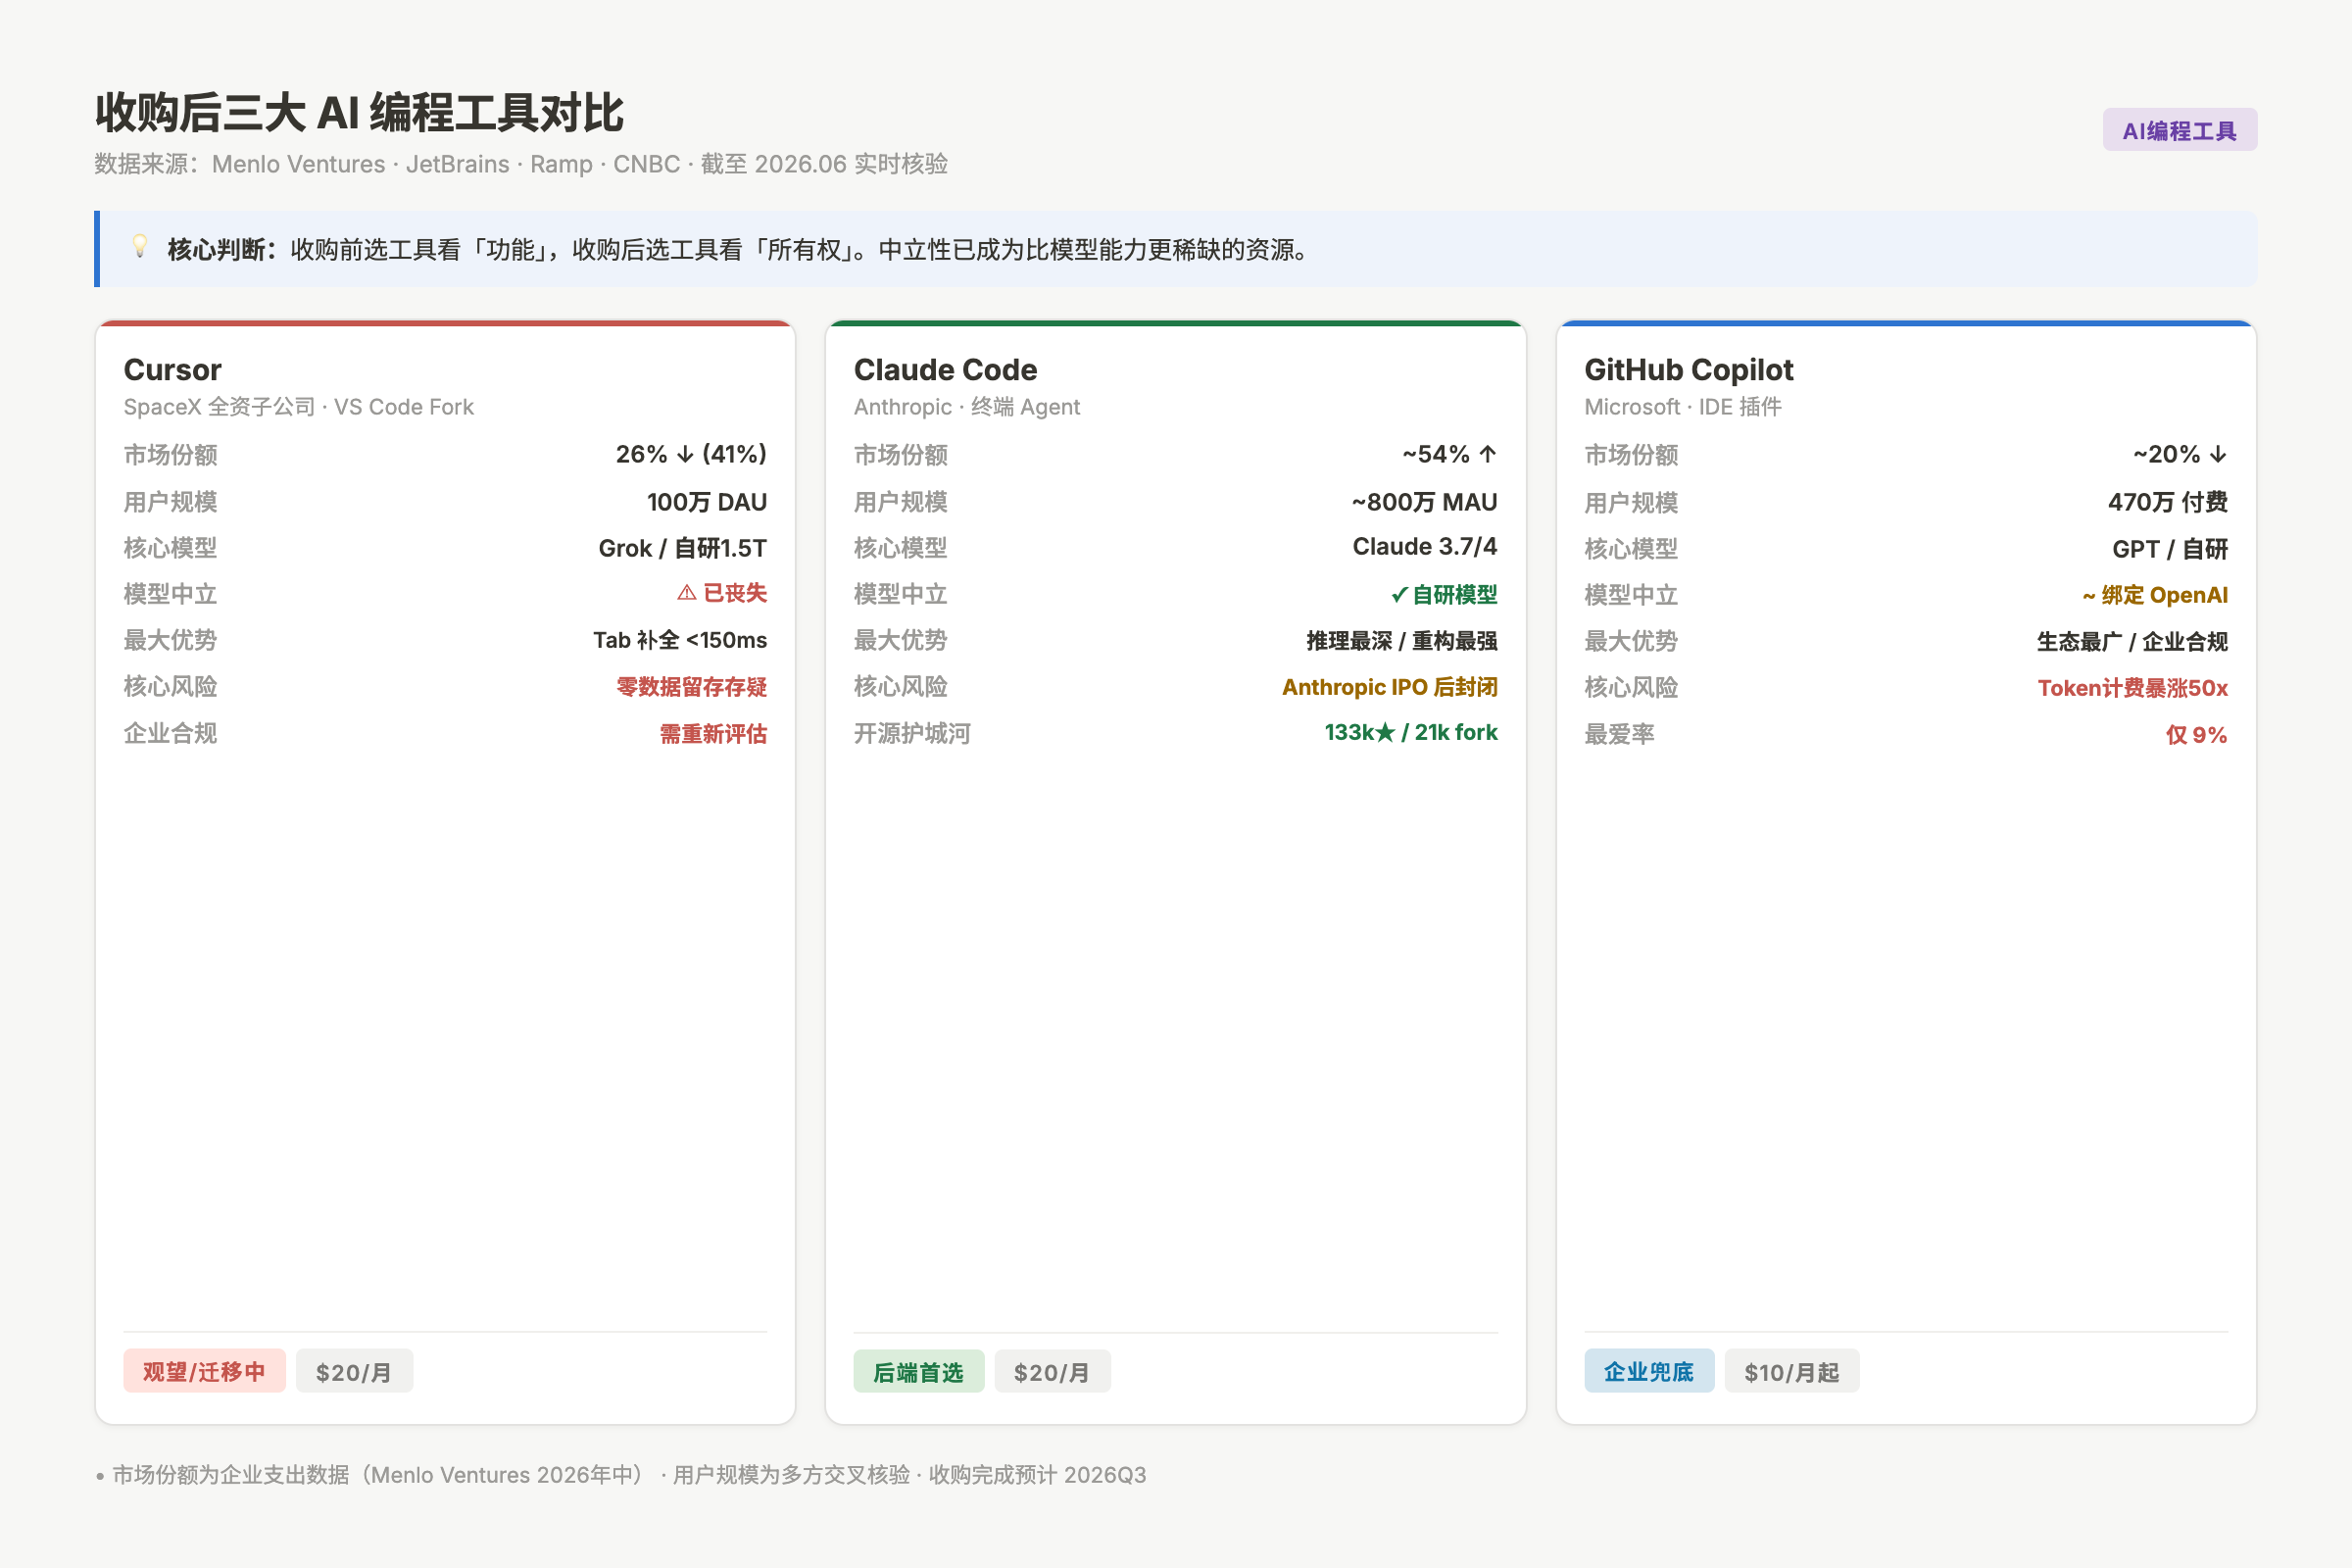Image resolution: width=2352 pixels, height=1568 pixels.
Task: Click the Cursor market share value 26% ↓ (41%)
Action: tap(691, 454)
